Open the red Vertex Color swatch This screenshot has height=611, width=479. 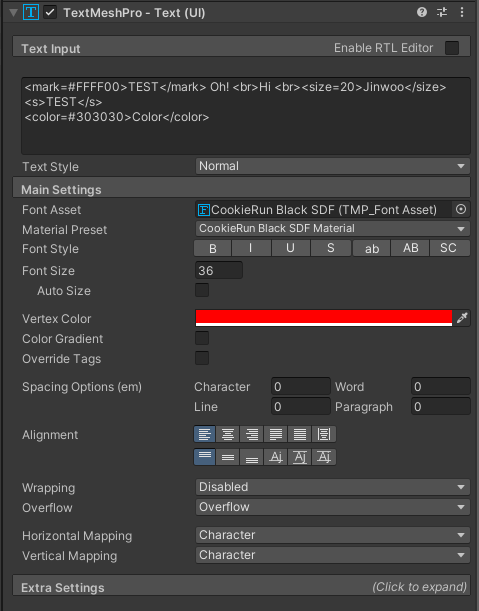click(x=323, y=318)
